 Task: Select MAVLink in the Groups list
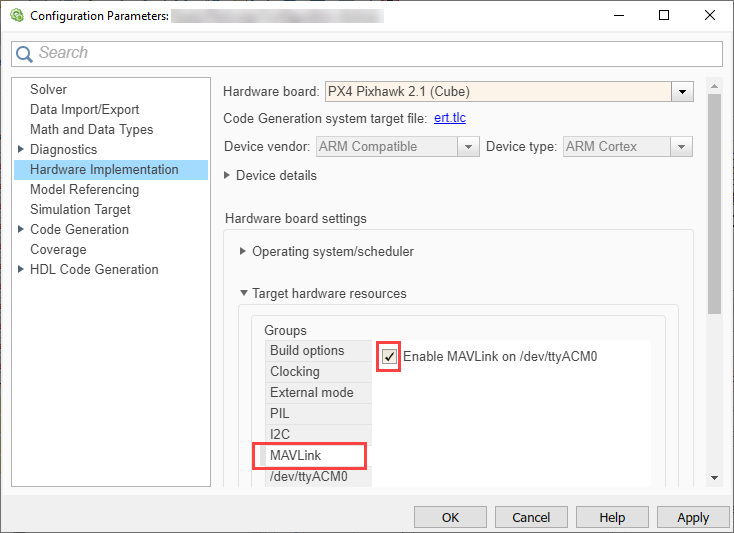294,456
